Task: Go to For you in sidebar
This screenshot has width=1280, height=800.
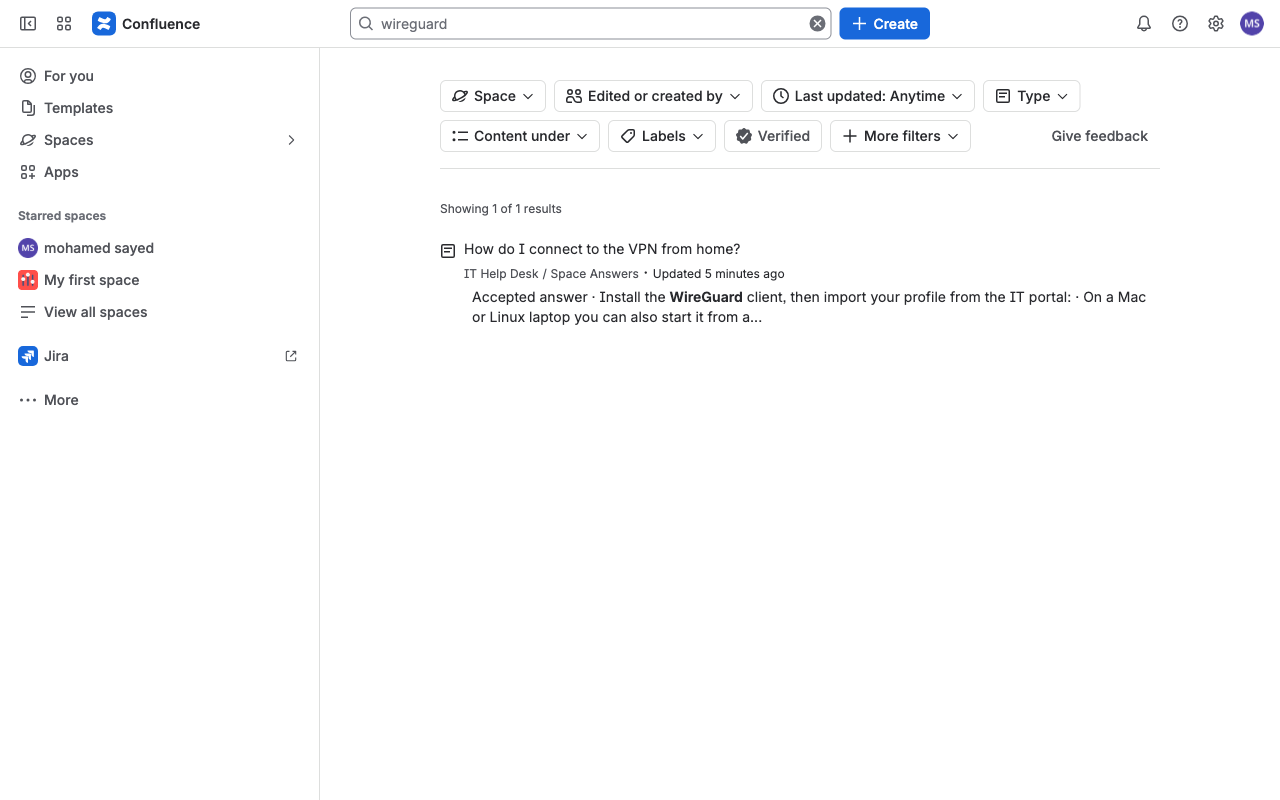Action: tap(160, 76)
